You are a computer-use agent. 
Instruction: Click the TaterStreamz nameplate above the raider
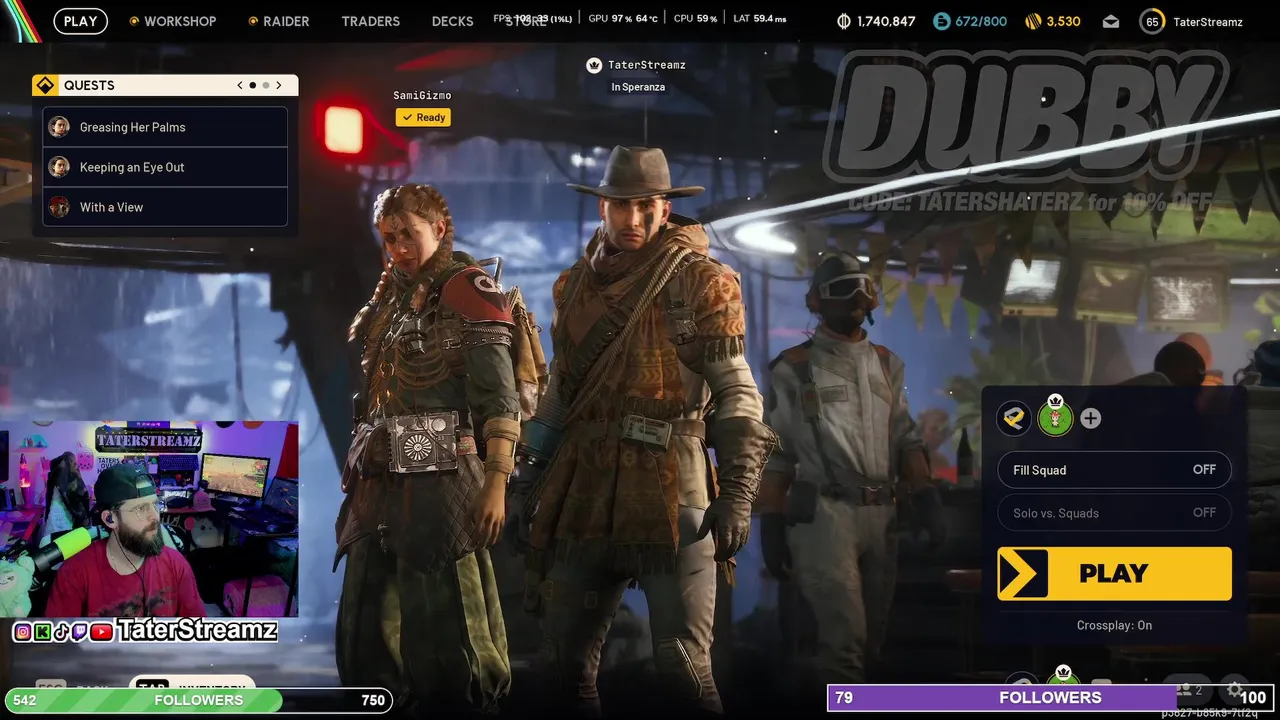click(x=647, y=65)
